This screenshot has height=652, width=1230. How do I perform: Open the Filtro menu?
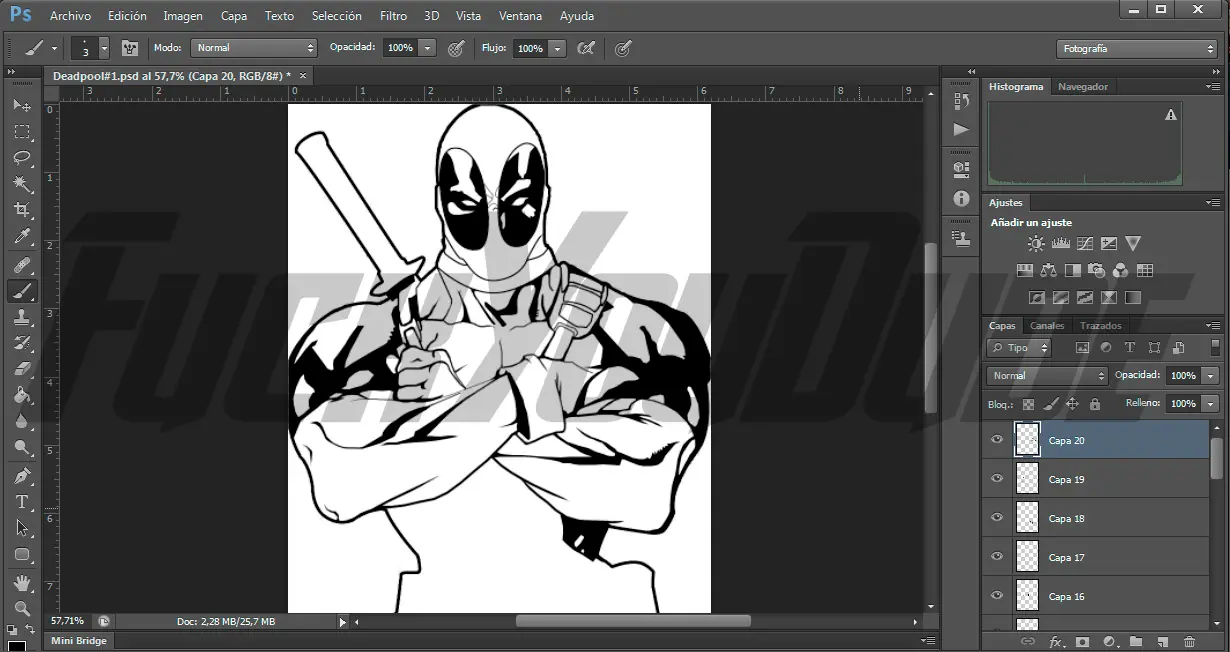click(x=393, y=16)
